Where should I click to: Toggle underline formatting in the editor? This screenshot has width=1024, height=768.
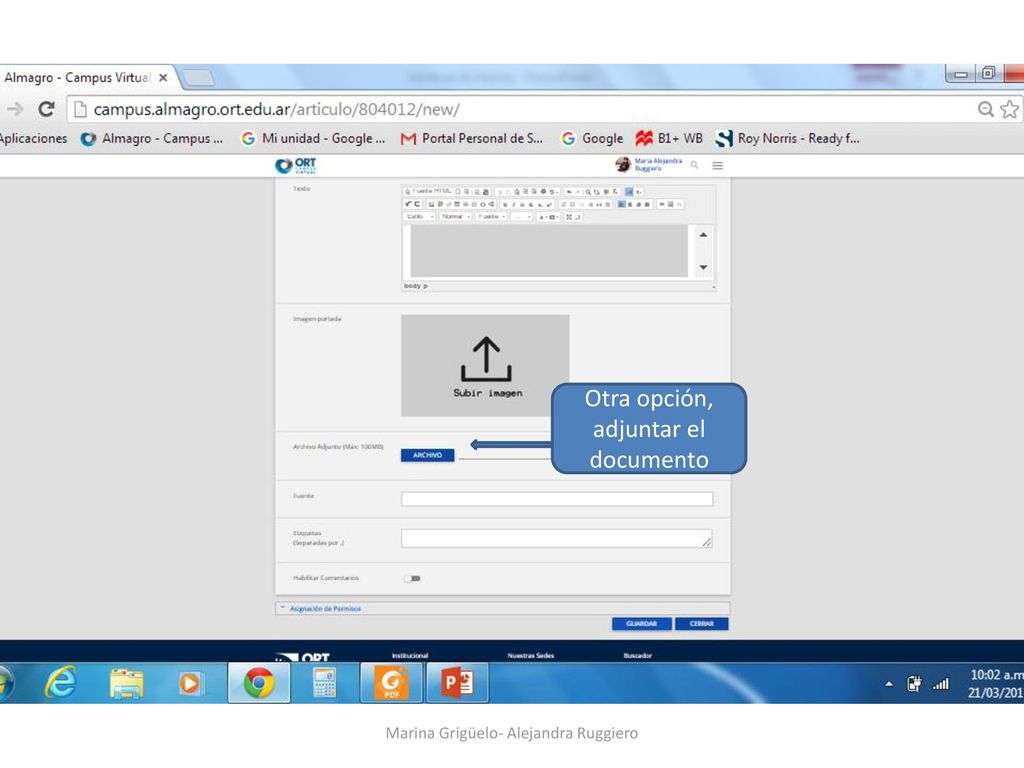[522, 204]
